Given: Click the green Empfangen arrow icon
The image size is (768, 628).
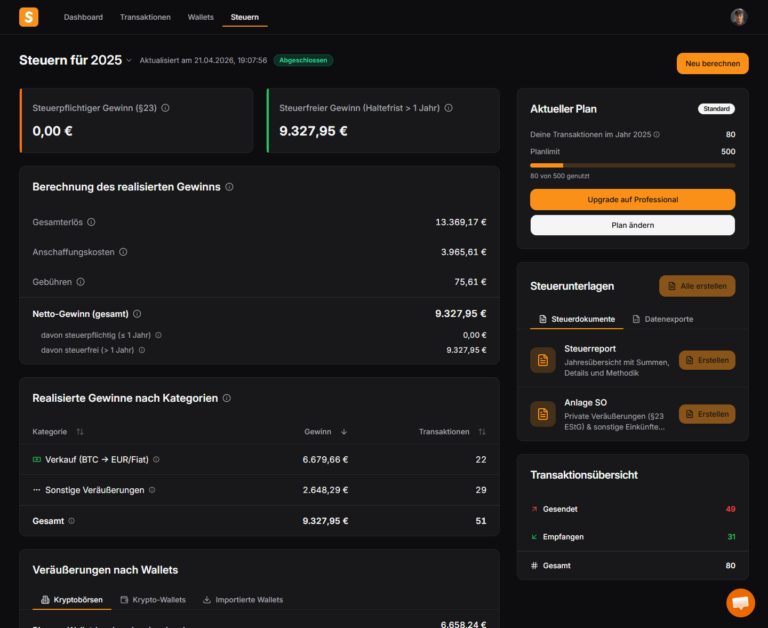Looking at the screenshot, I should [534, 537].
